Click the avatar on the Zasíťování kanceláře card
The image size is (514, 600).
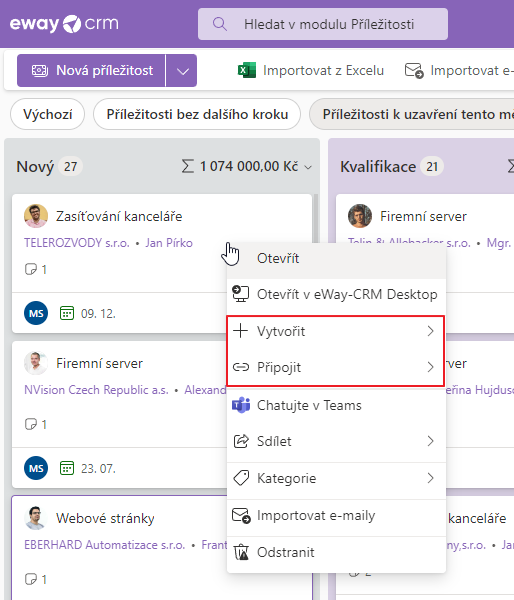[x=36, y=216]
